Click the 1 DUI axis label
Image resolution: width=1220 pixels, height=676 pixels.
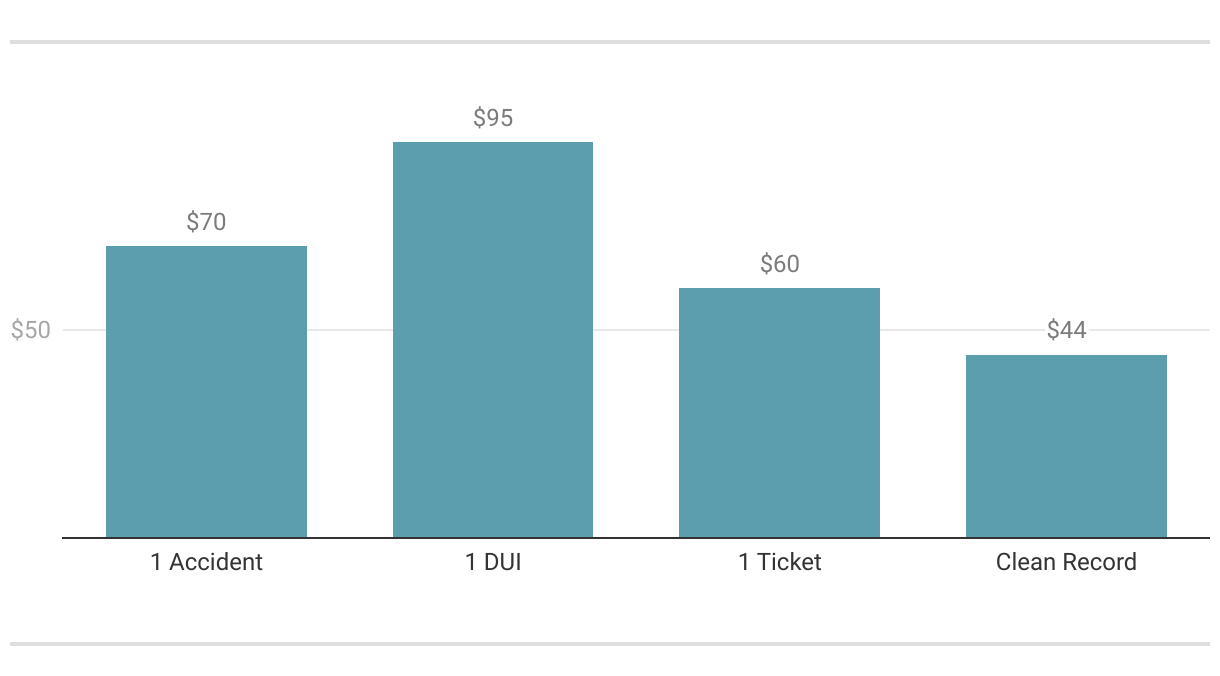click(x=493, y=562)
